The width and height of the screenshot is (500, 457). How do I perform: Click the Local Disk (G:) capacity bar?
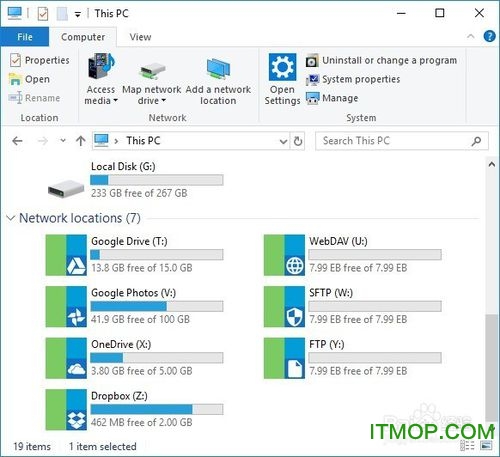pyautogui.click(x=157, y=180)
